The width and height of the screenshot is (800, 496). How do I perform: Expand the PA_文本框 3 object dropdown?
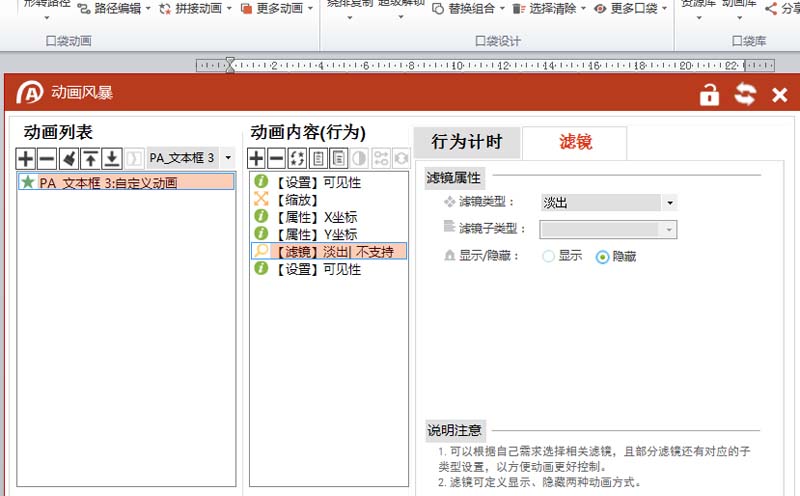click(x=228, y=158)
